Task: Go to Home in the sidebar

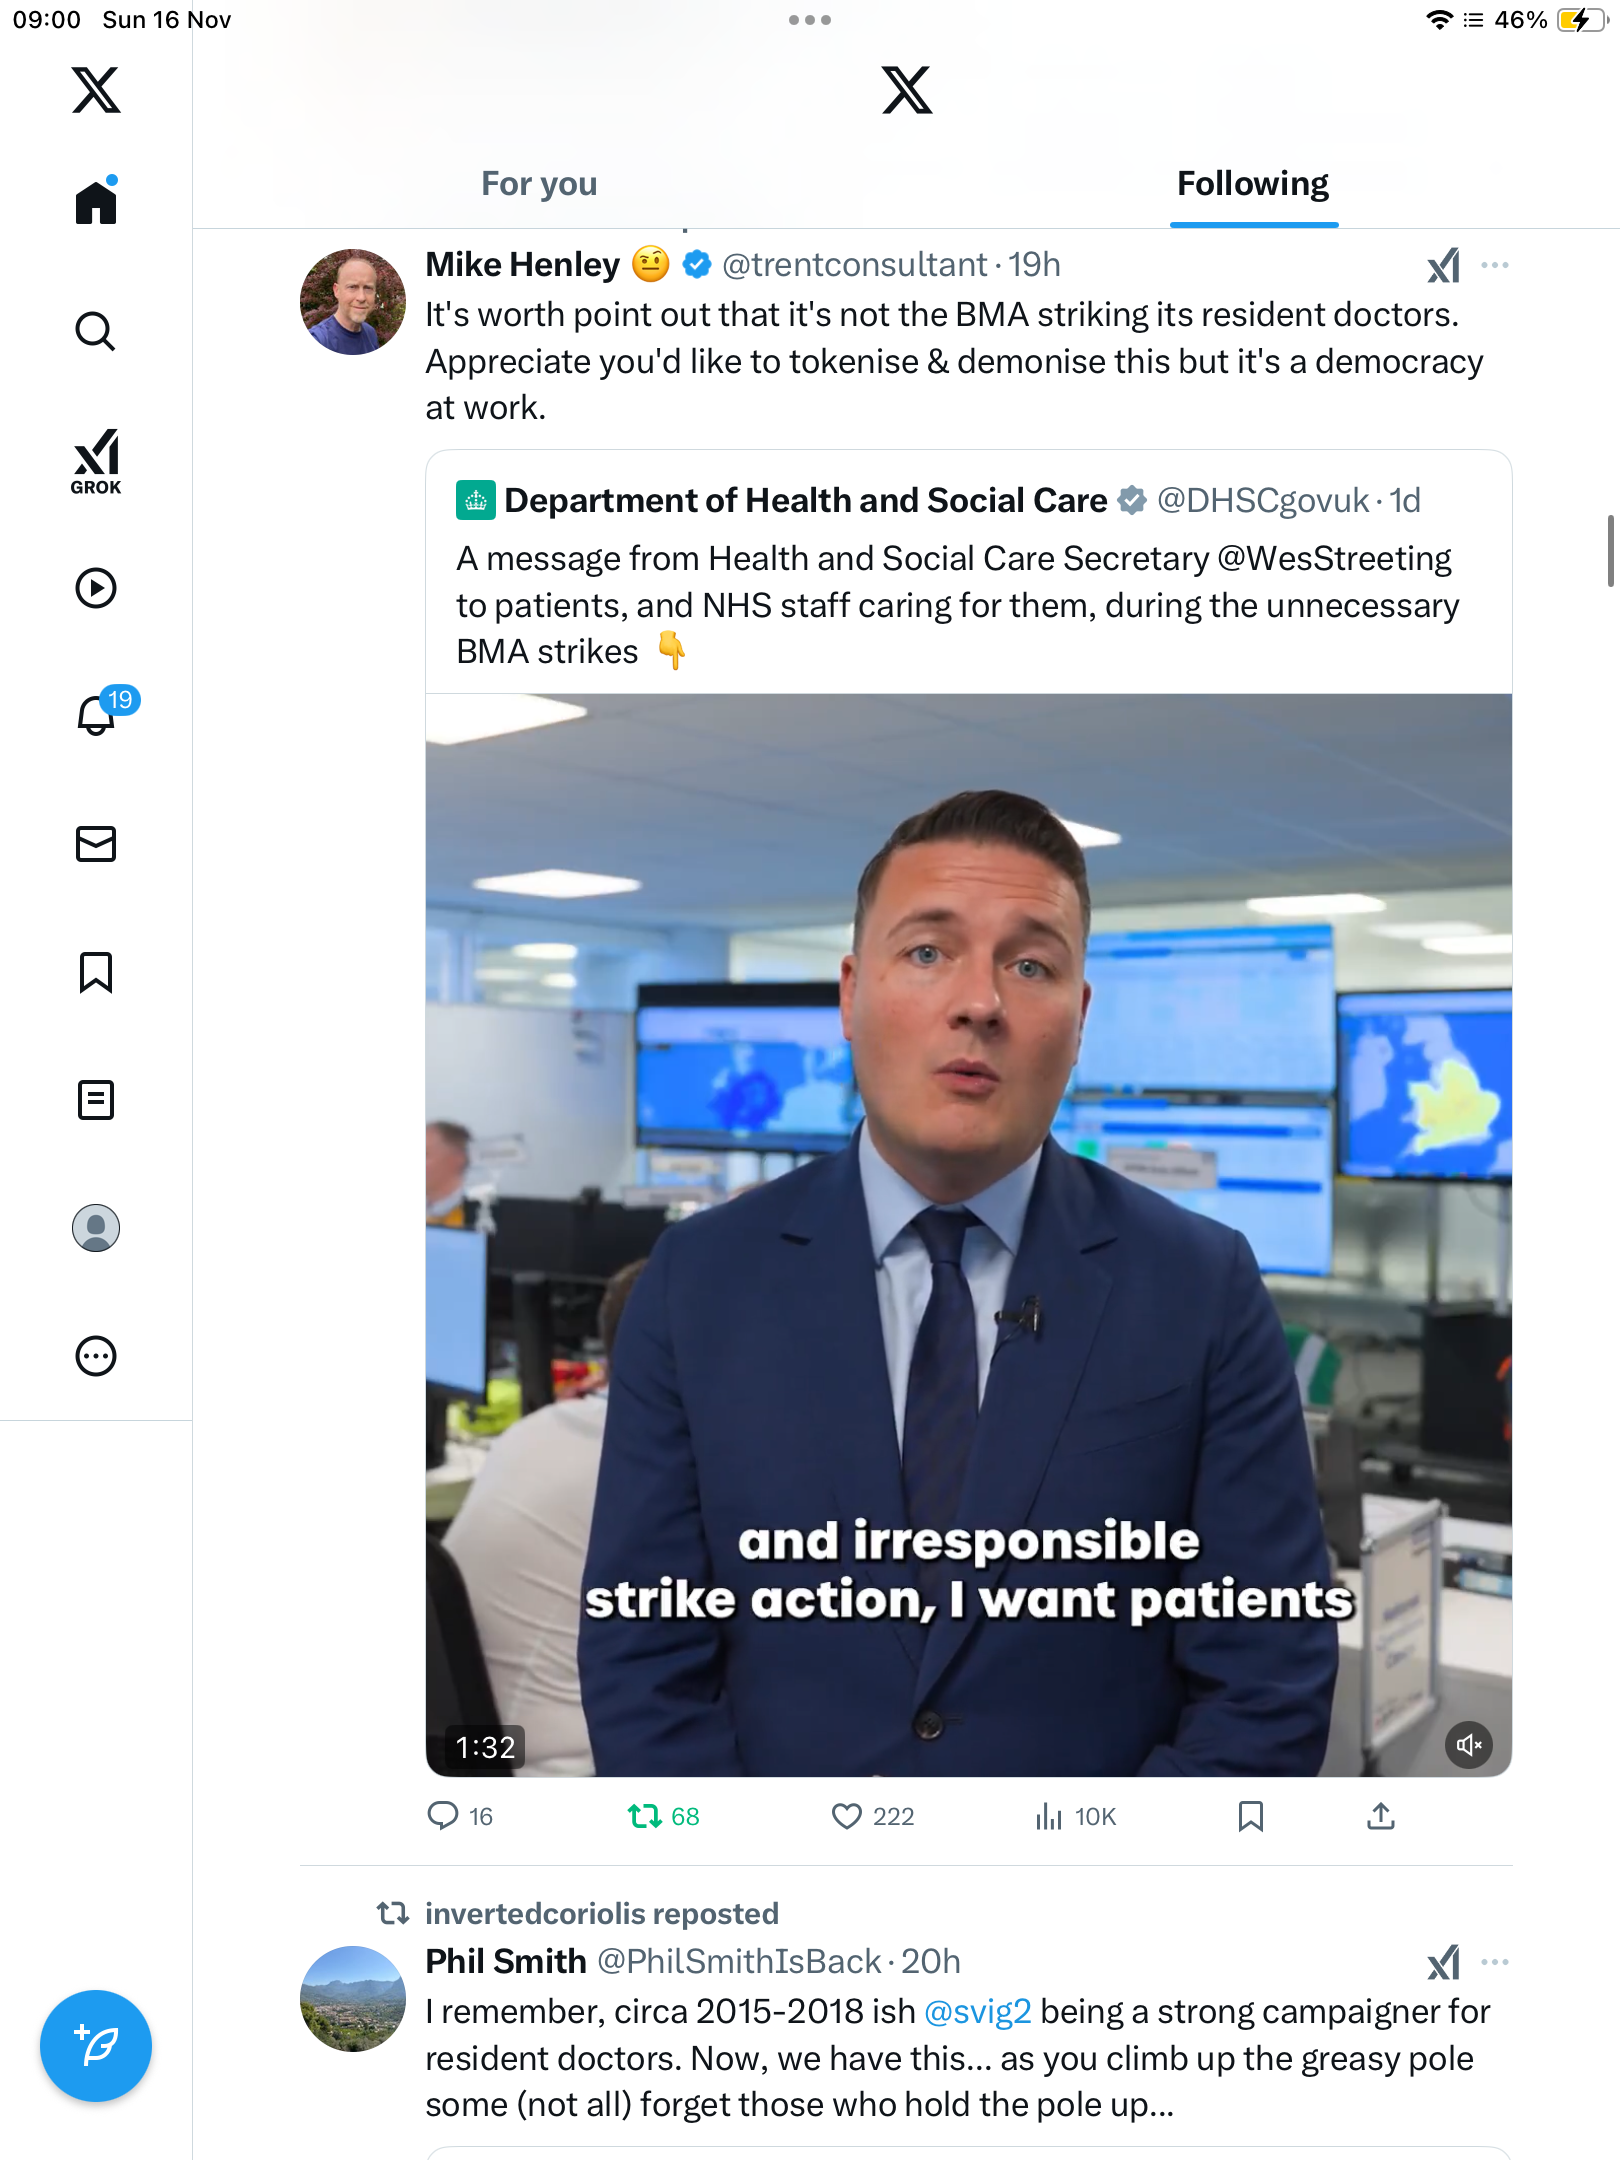Action: click(96, 202)
